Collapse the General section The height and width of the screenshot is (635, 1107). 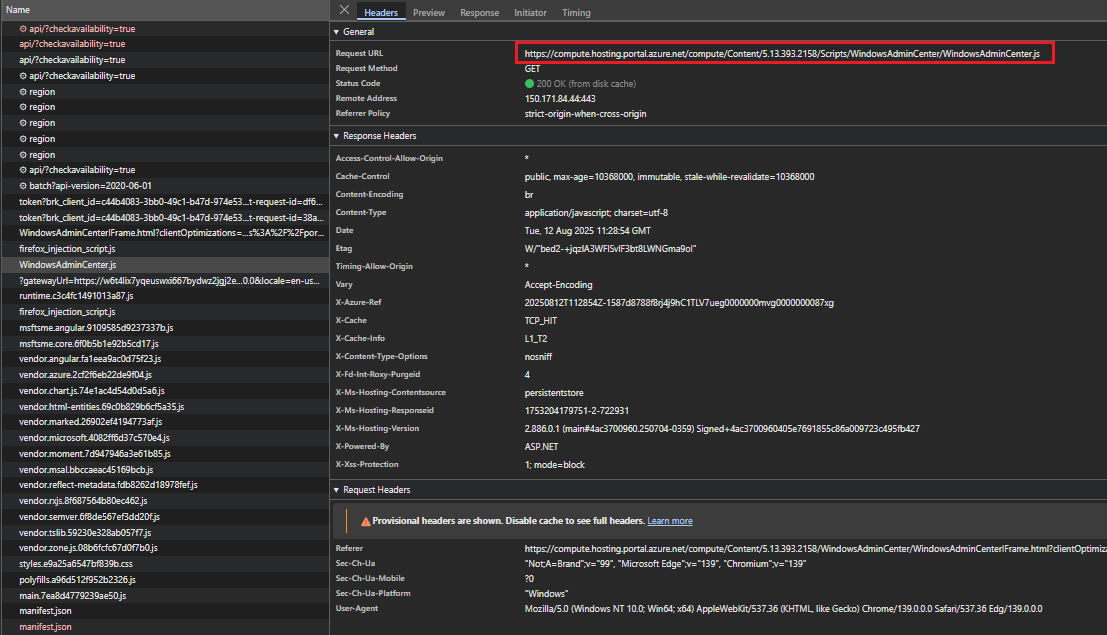tap(337, 32)
